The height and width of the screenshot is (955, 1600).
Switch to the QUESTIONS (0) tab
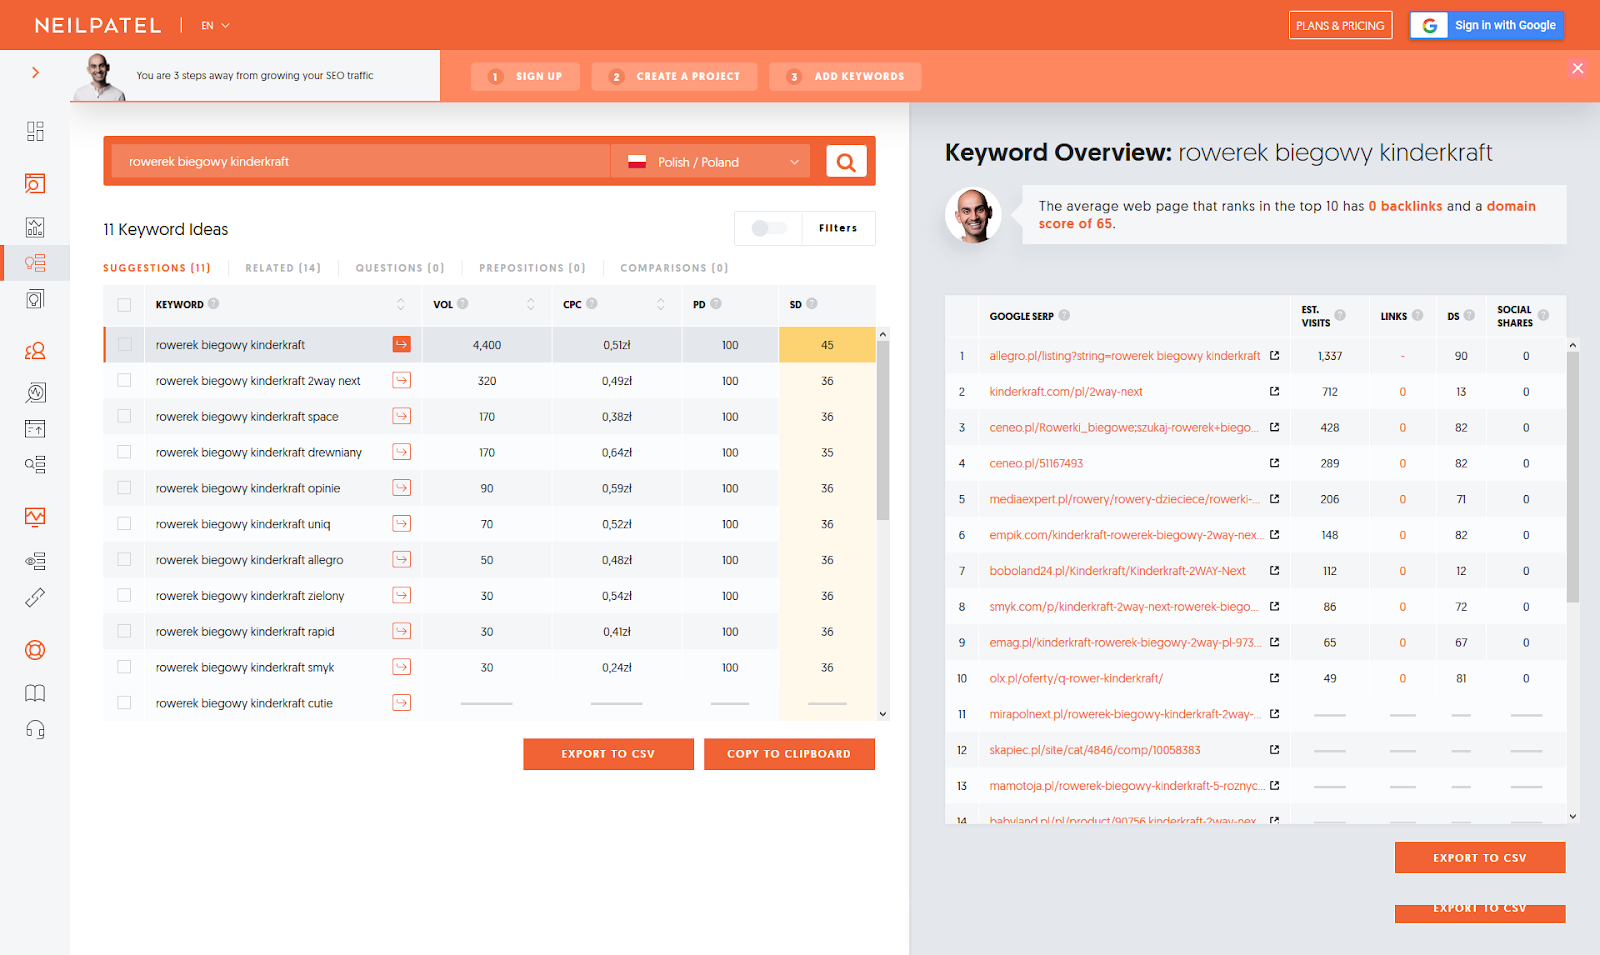click(x=400, y=268)
